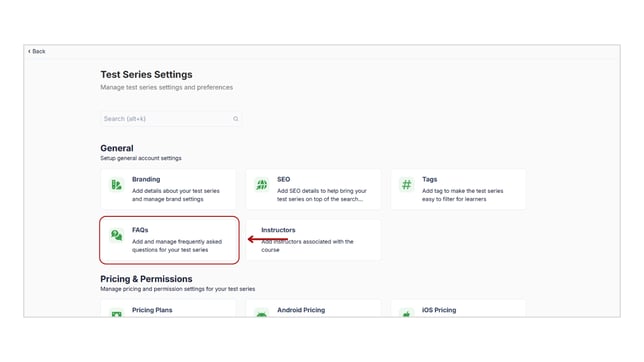Click 'Setup general account settings' text
Viewport: 644px width, 362px height.
coord(141,158)
